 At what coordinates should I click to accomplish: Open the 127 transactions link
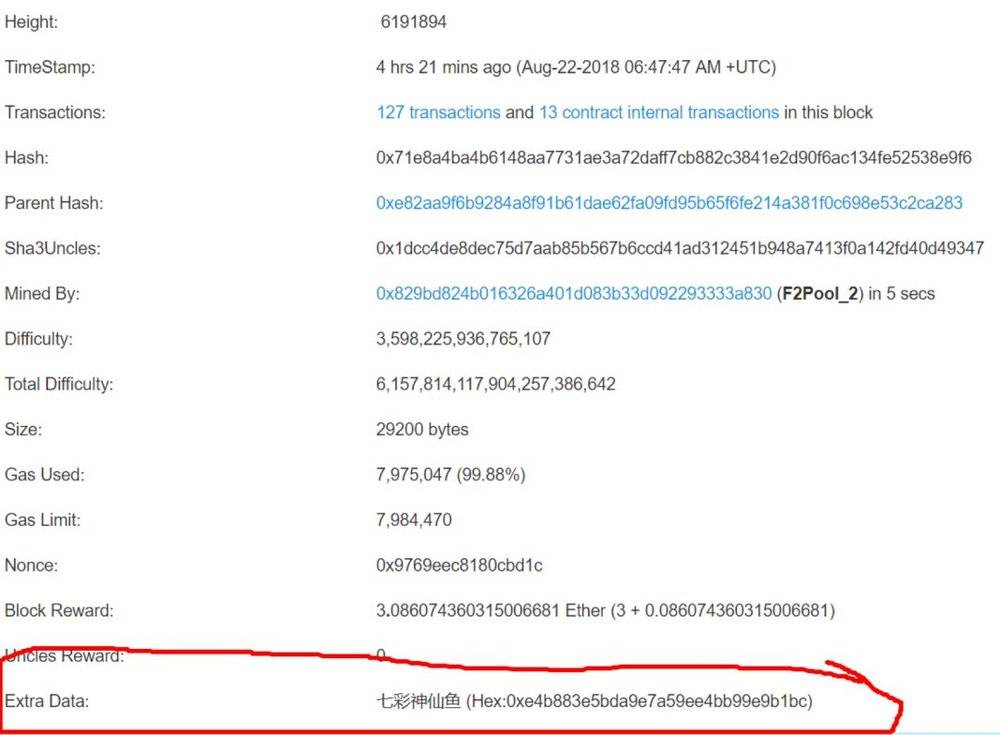[438, 112]
